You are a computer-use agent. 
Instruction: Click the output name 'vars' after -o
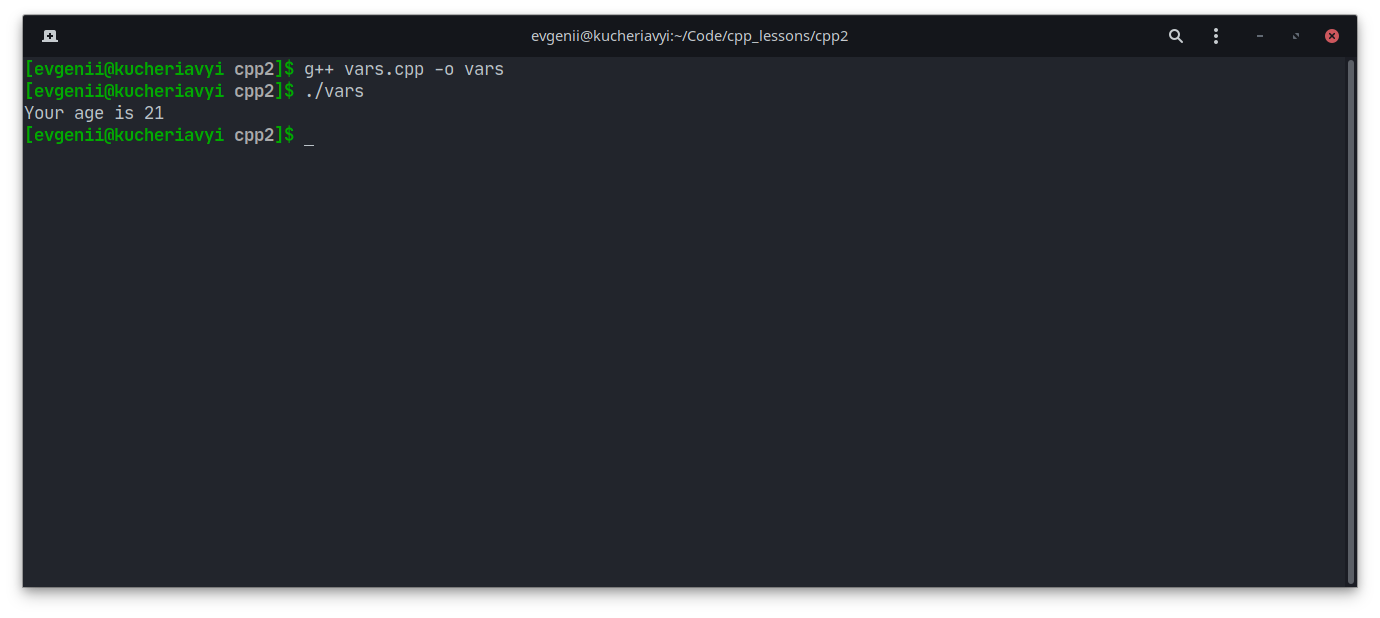(x=484, y=70)
